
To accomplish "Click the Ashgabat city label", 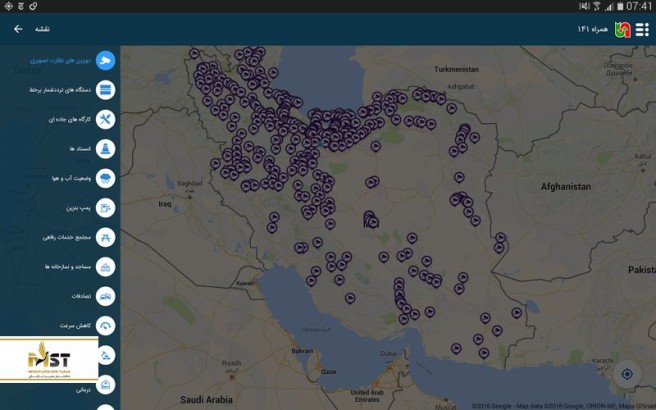I will tap(461, 87).
